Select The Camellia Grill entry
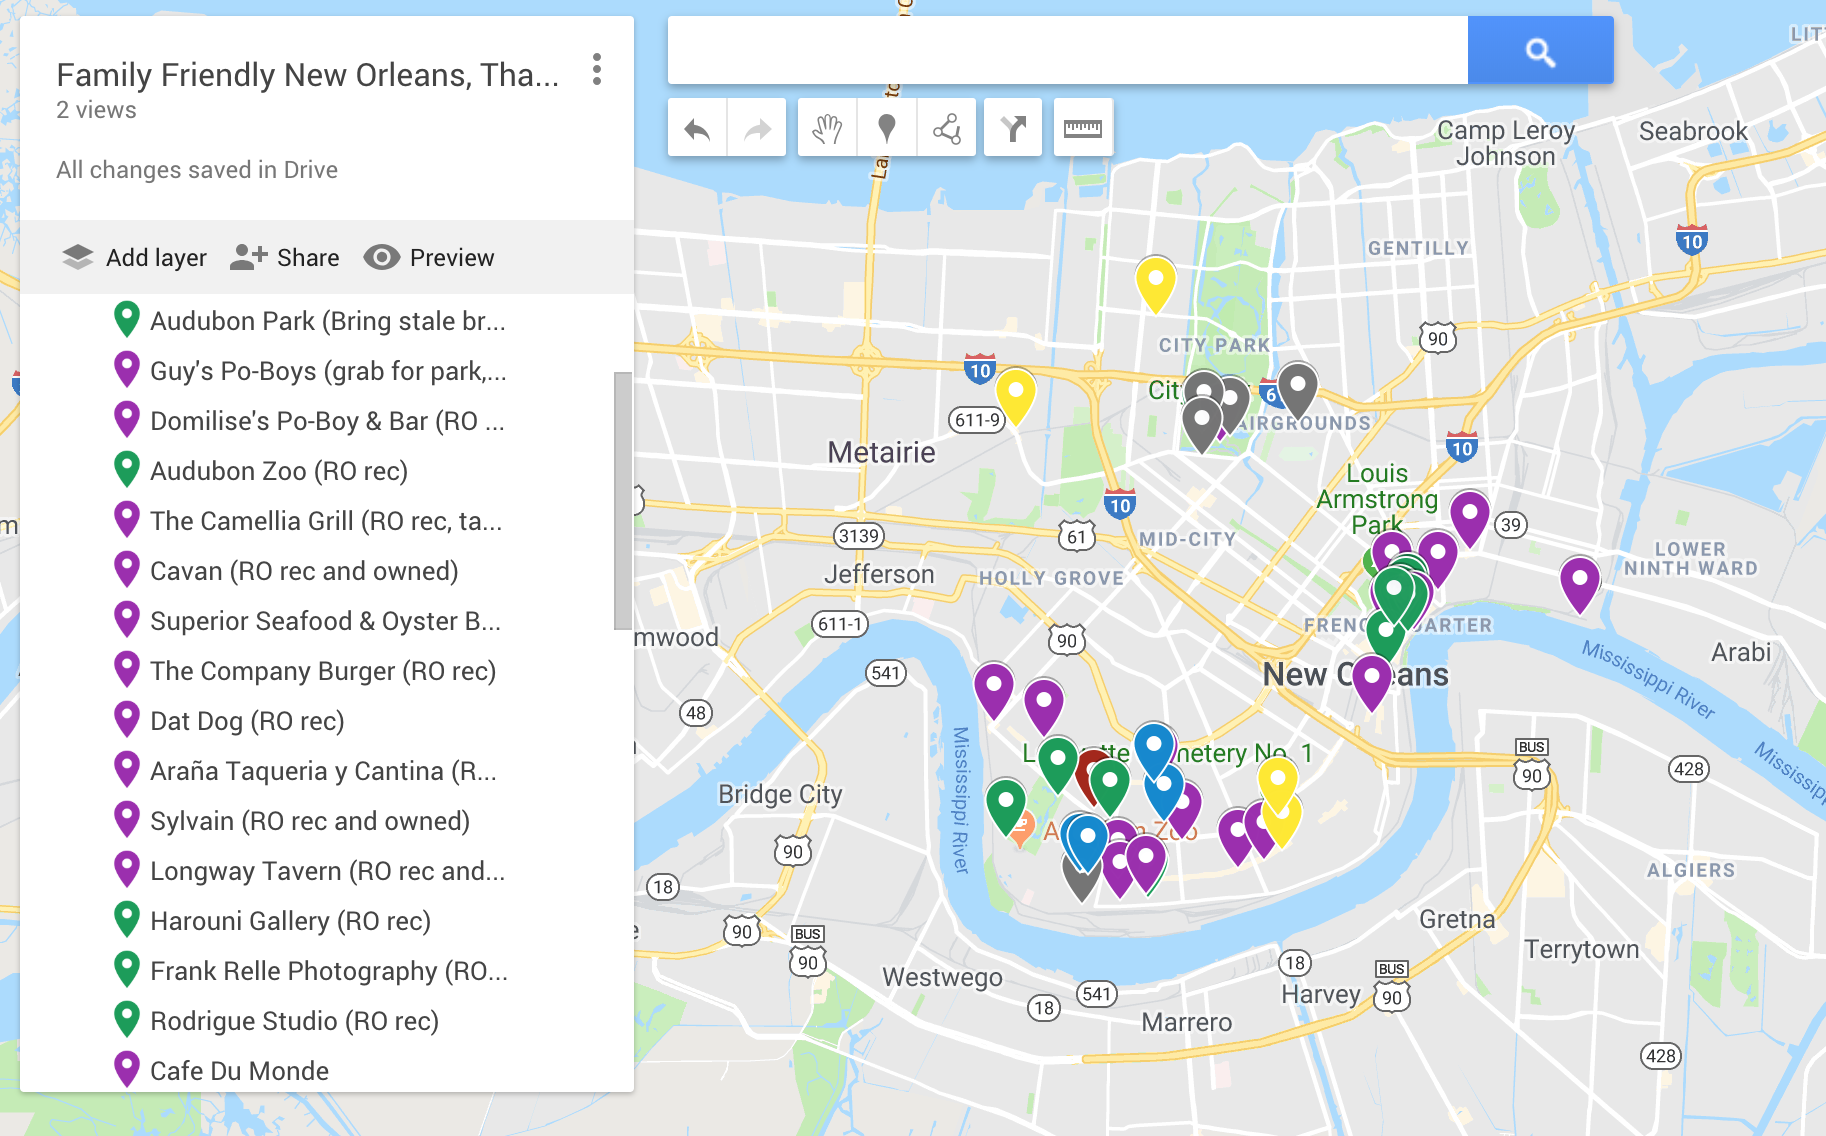 [x=327, y=521]
